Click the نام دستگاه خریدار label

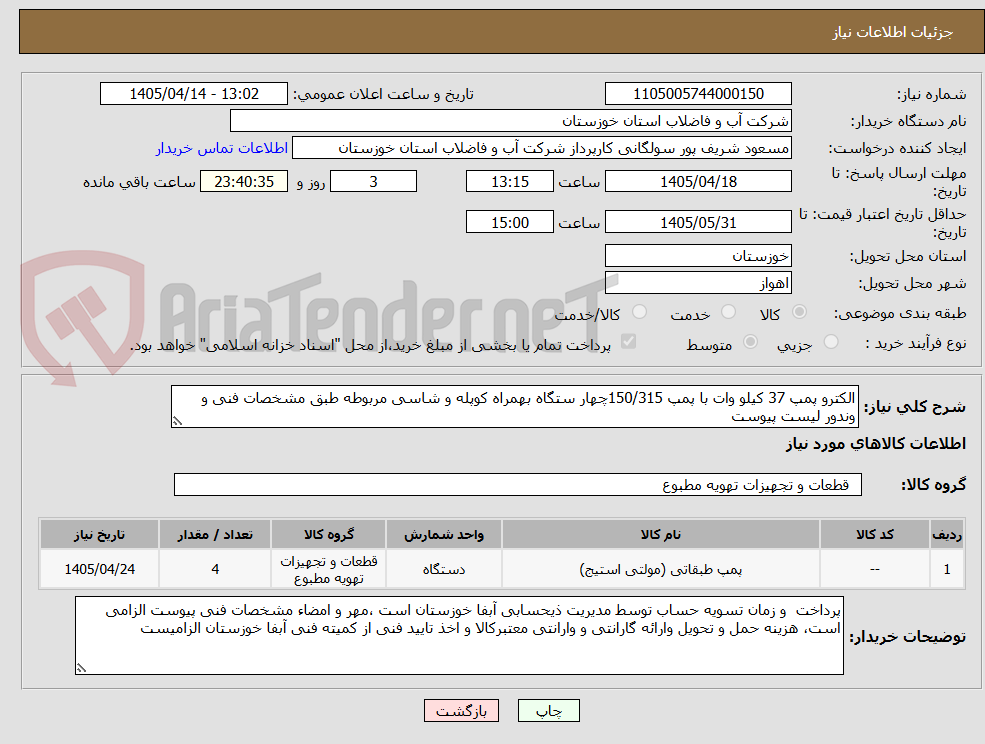point(908,122)
